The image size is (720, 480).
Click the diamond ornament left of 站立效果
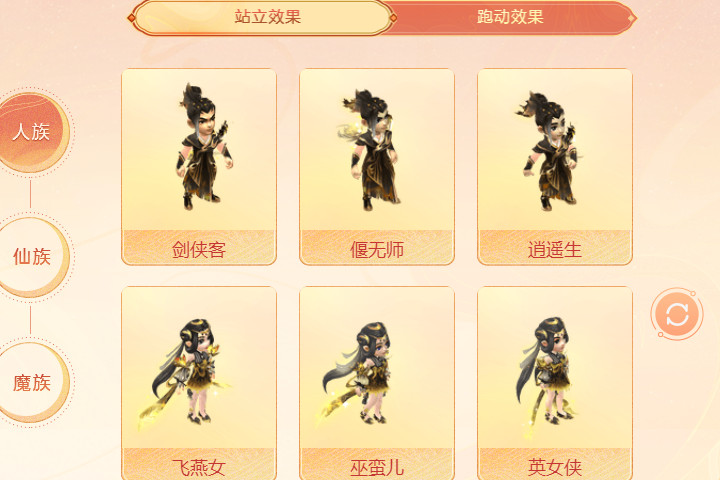(131, 18)
